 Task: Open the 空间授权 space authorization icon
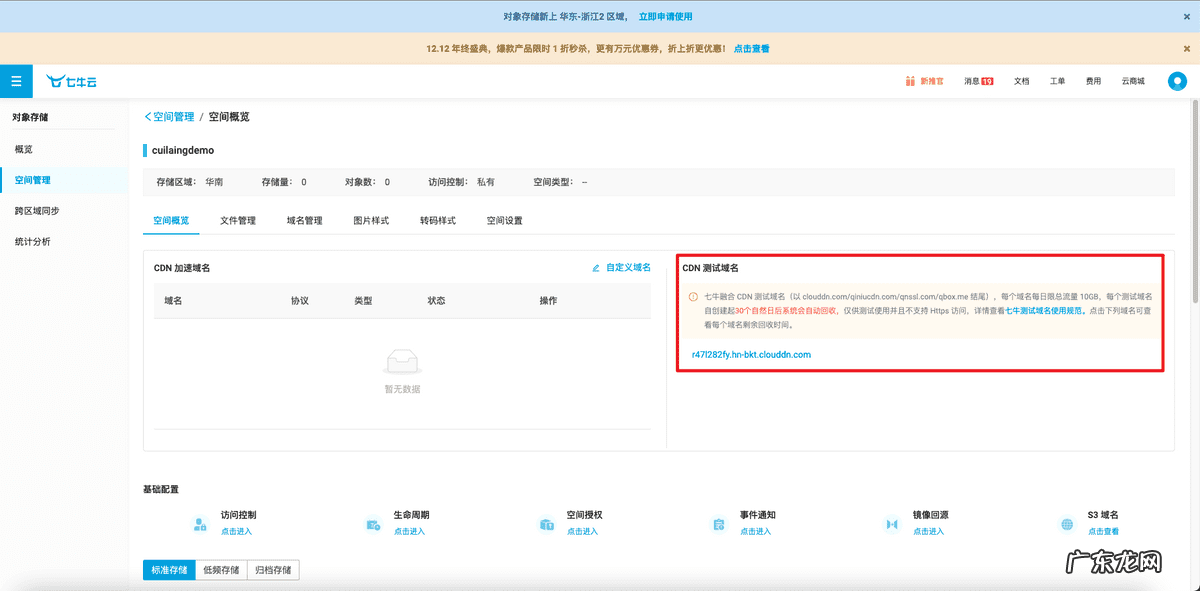pyautogui.click(x=546, y=522)
